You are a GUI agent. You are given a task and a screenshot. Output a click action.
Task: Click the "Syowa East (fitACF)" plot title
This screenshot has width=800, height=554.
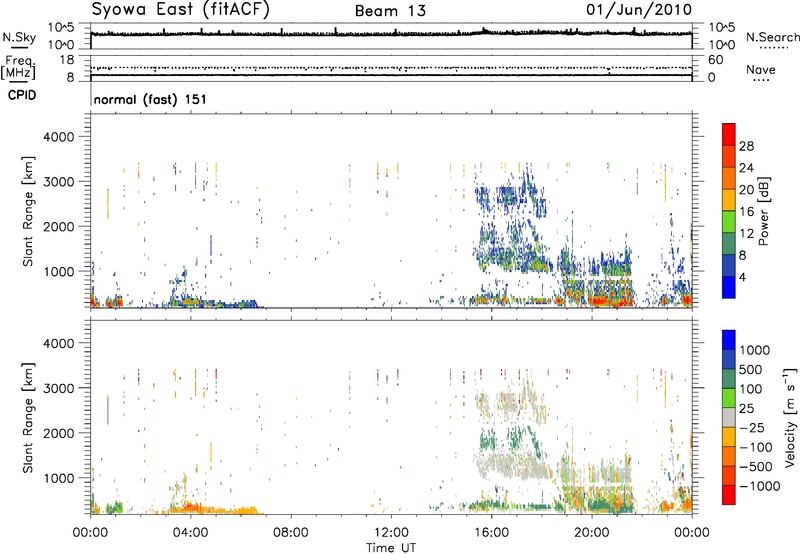tap(180, 10)
